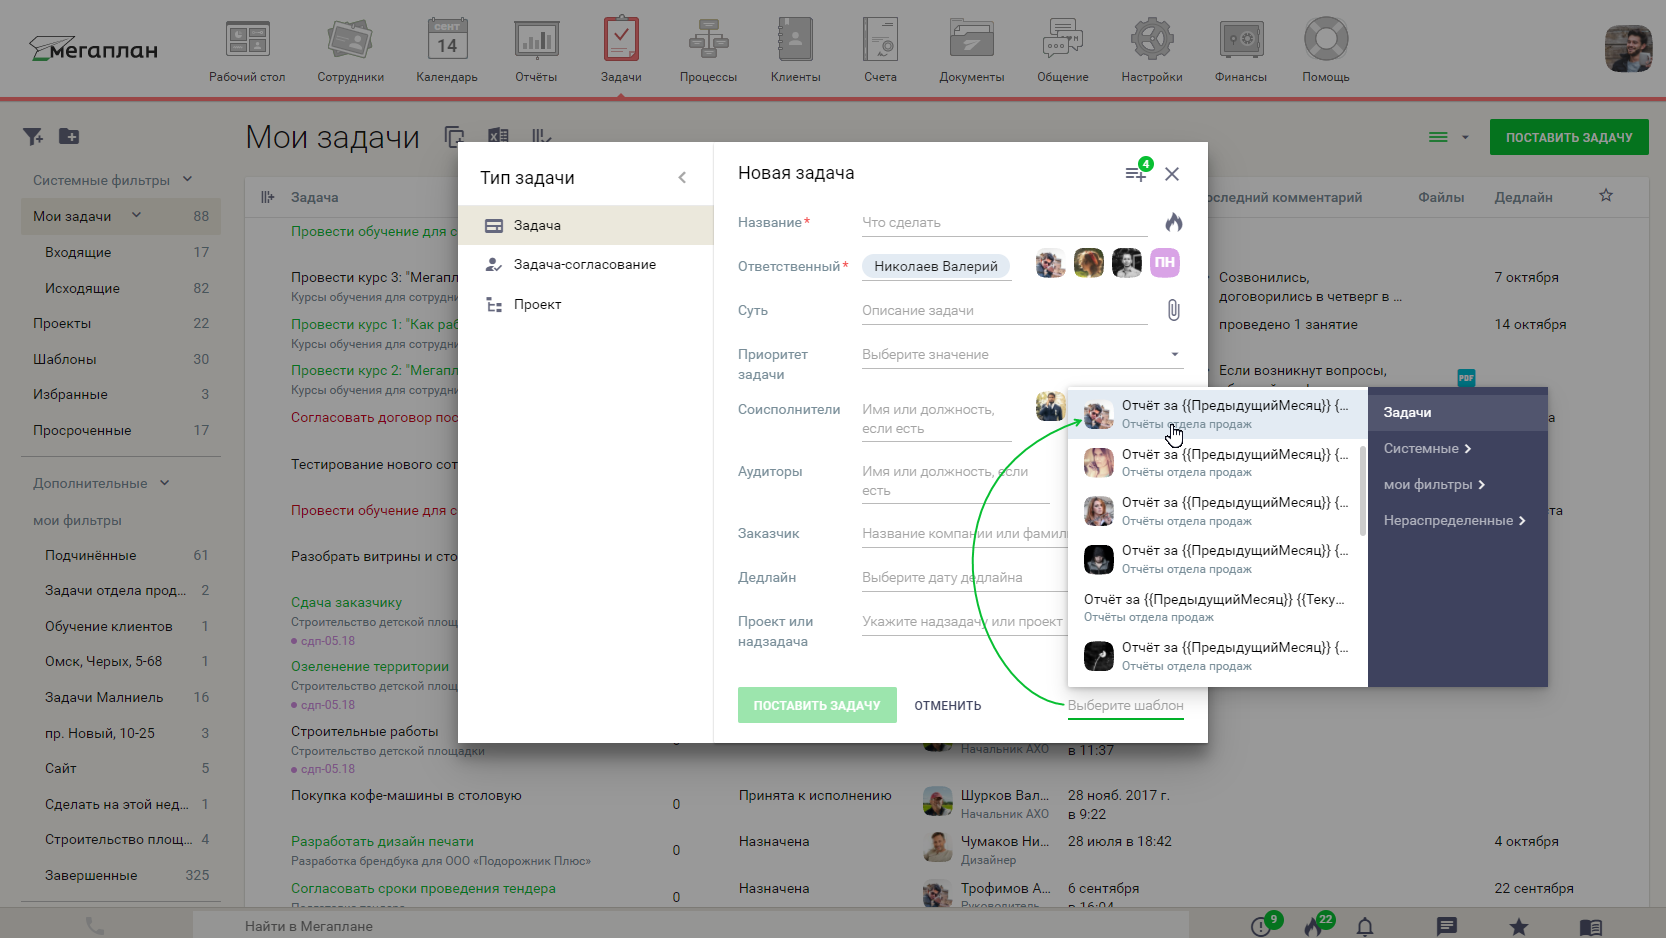Open the Финансы section
The image size is (1666, 938).
[1241, 50]
